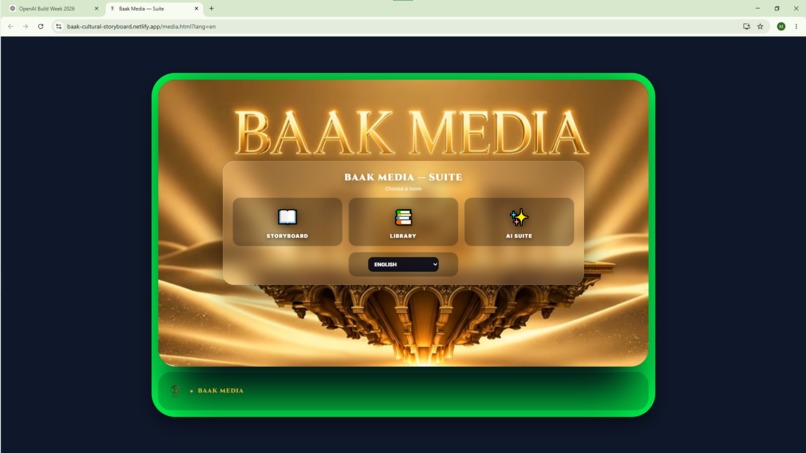Click the BAAK MEDIA — SUITE heading

(x=403, y=177)
